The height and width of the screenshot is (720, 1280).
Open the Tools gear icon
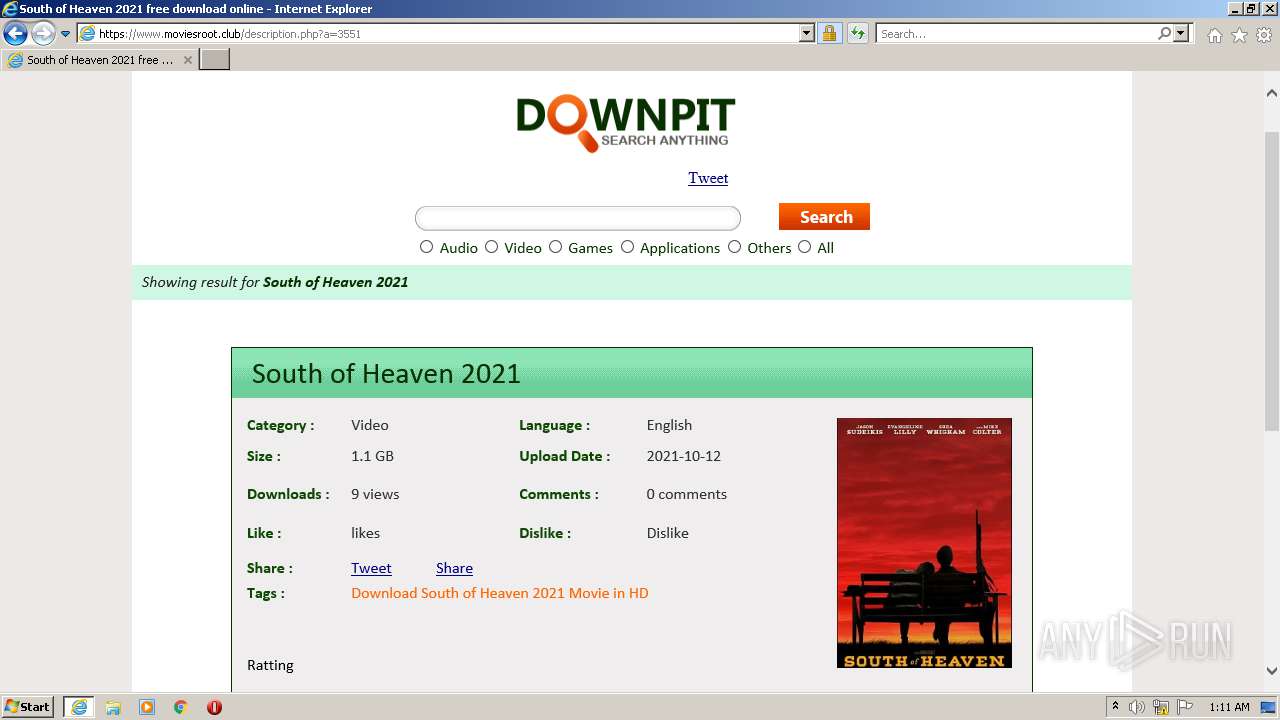(1264, 35)
